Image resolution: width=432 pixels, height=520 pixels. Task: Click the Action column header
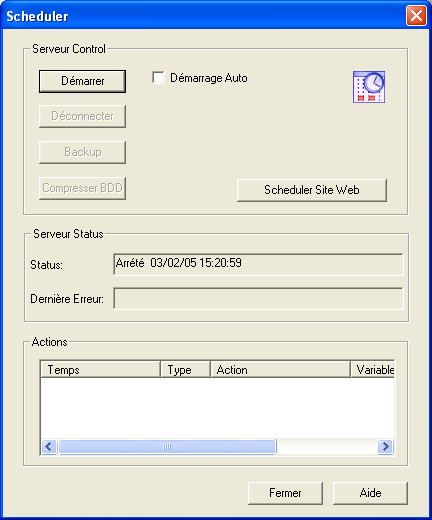point(281,370)
